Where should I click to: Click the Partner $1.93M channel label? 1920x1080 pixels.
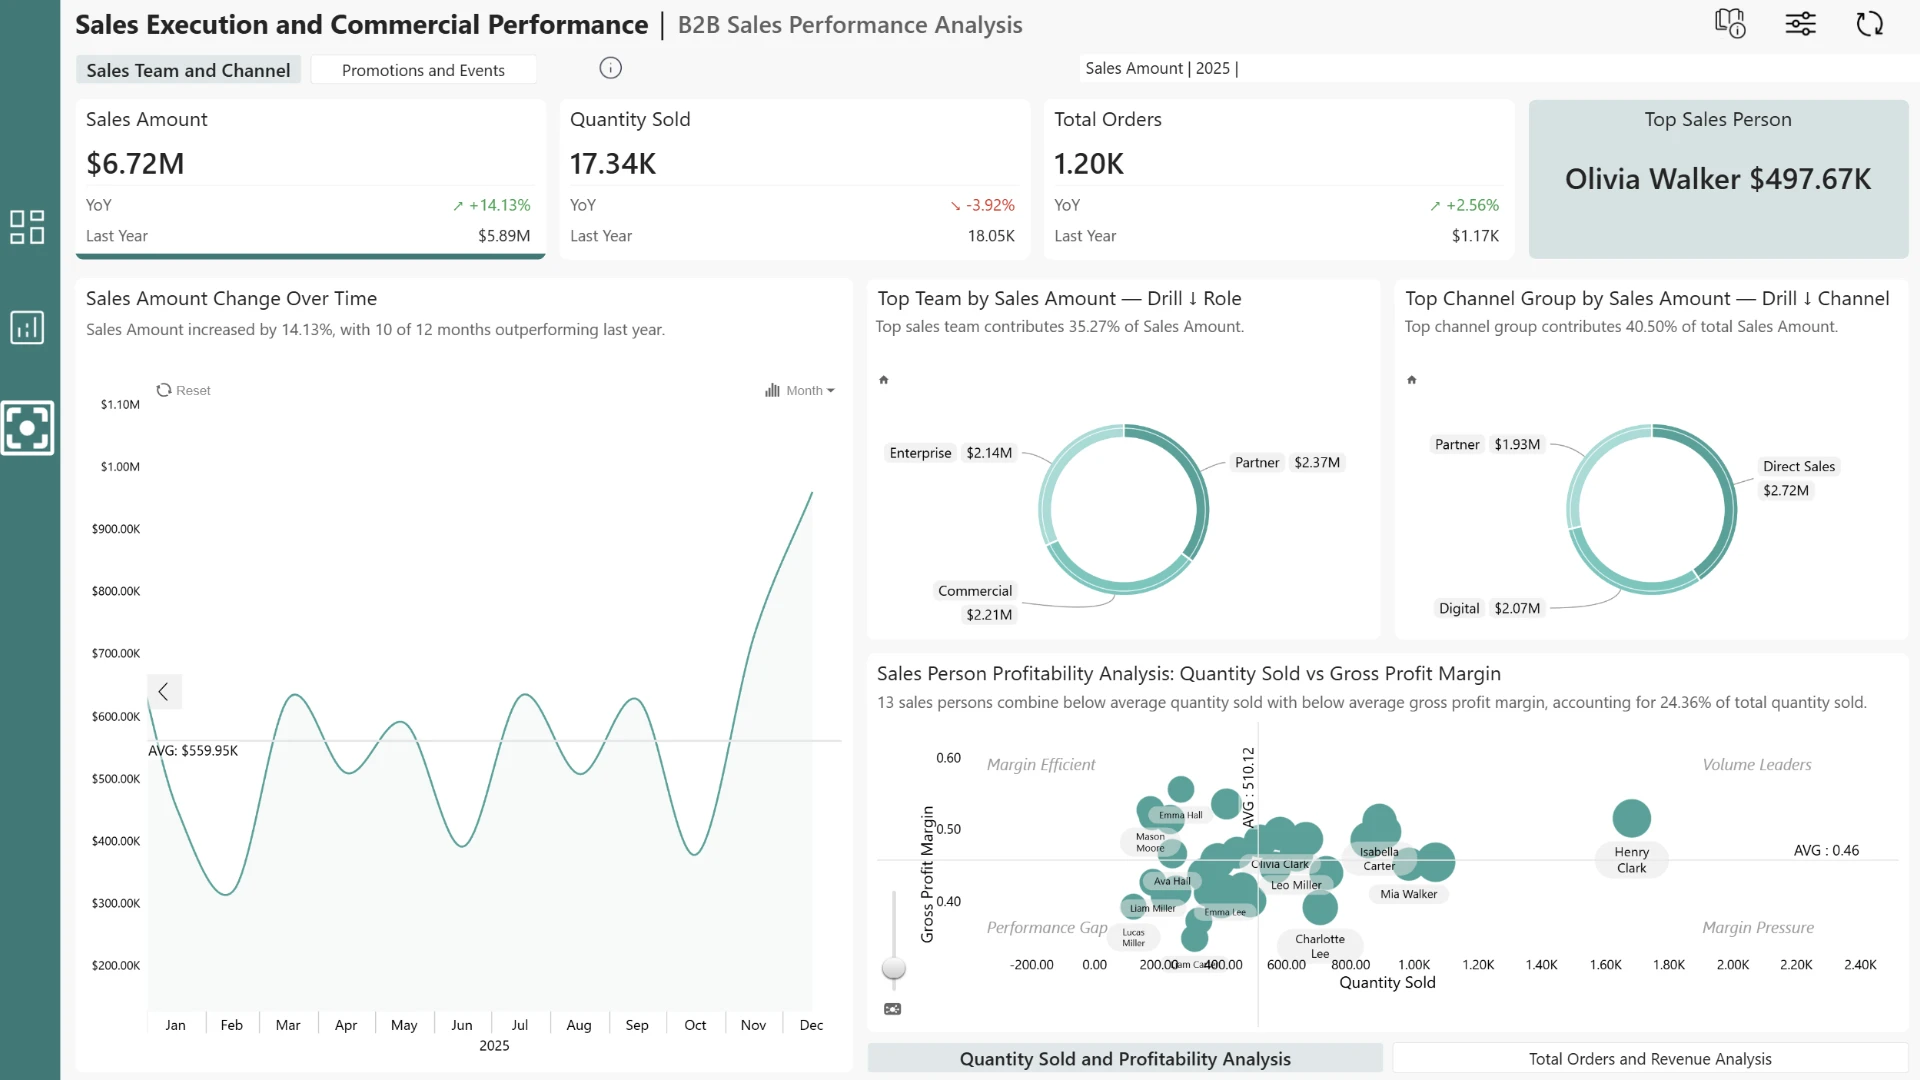1487,444
